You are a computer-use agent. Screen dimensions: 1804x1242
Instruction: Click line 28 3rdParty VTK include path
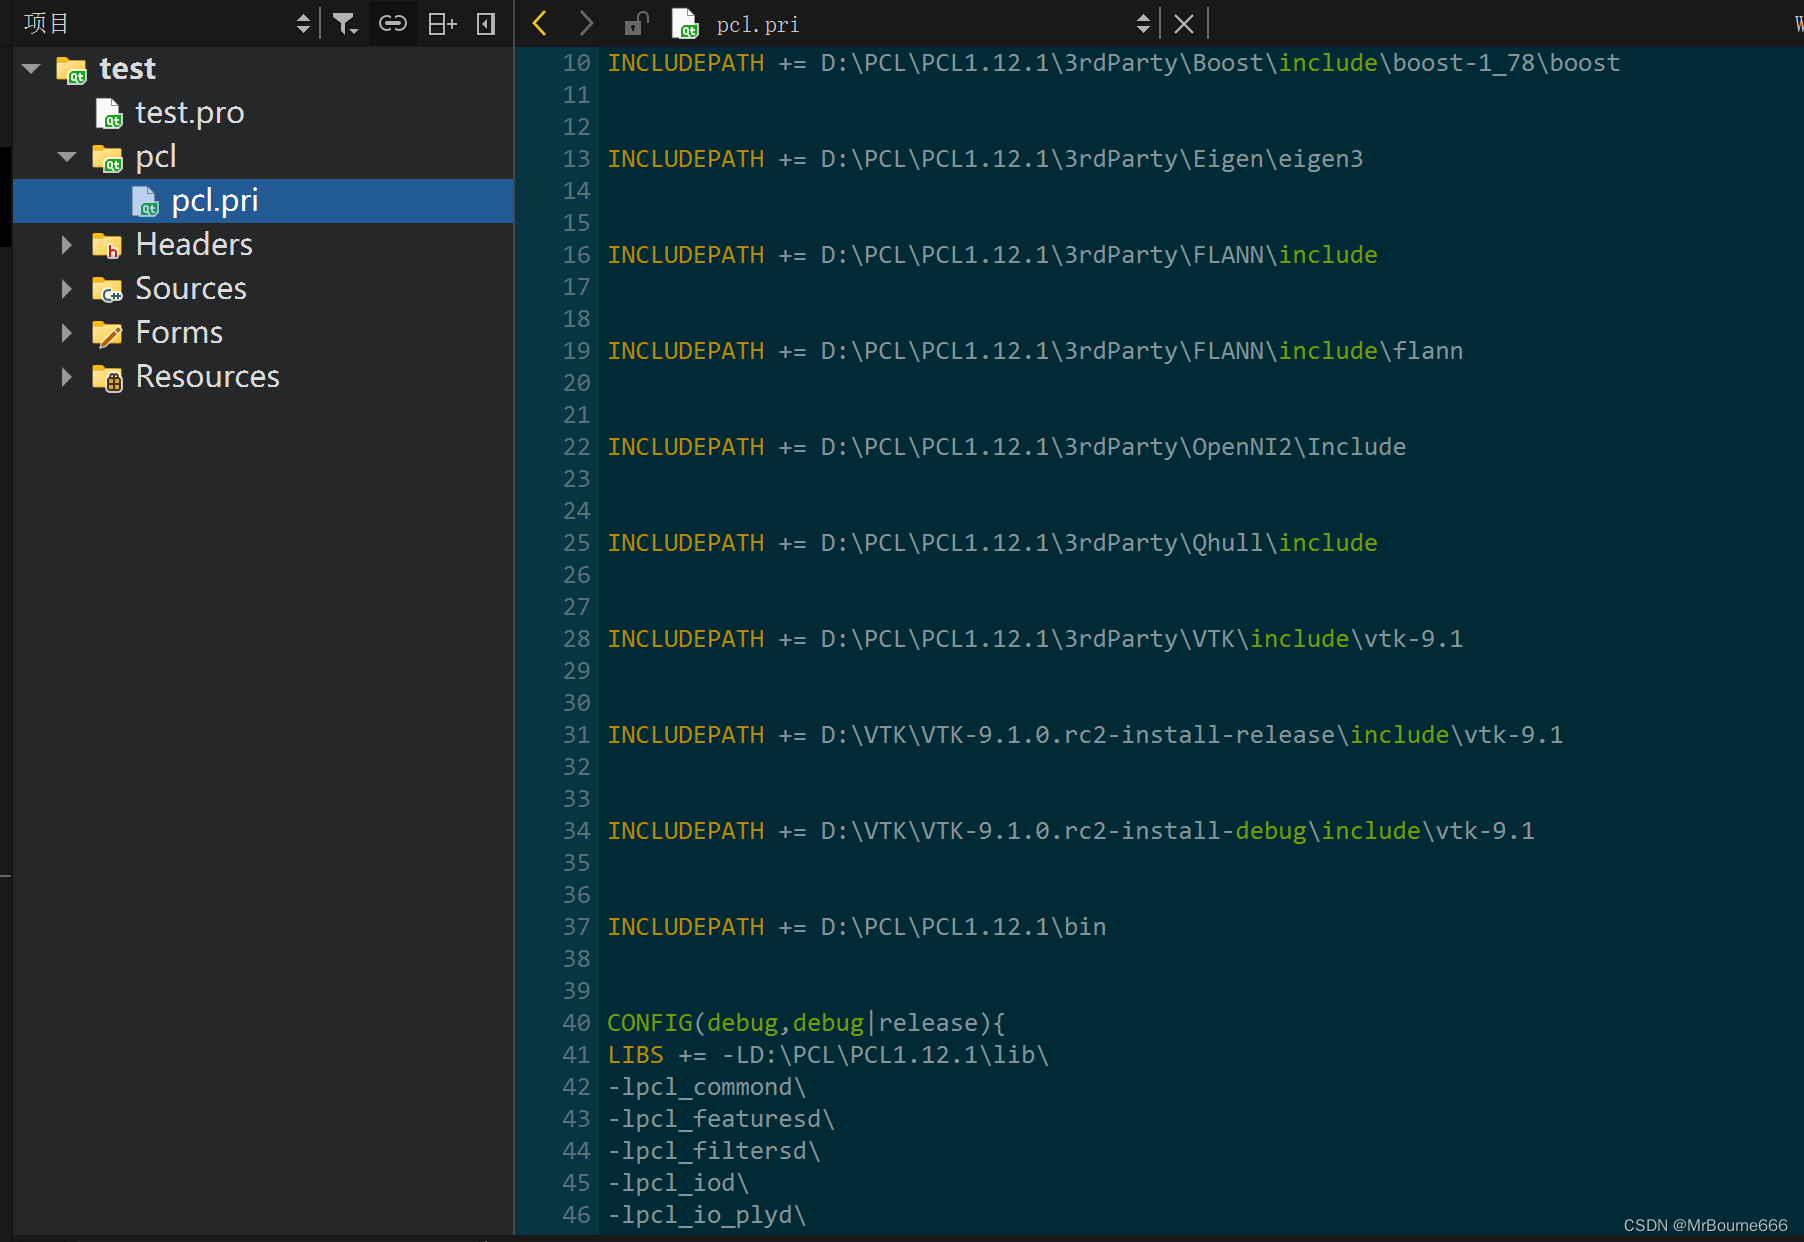click(x=1035, y=639)
